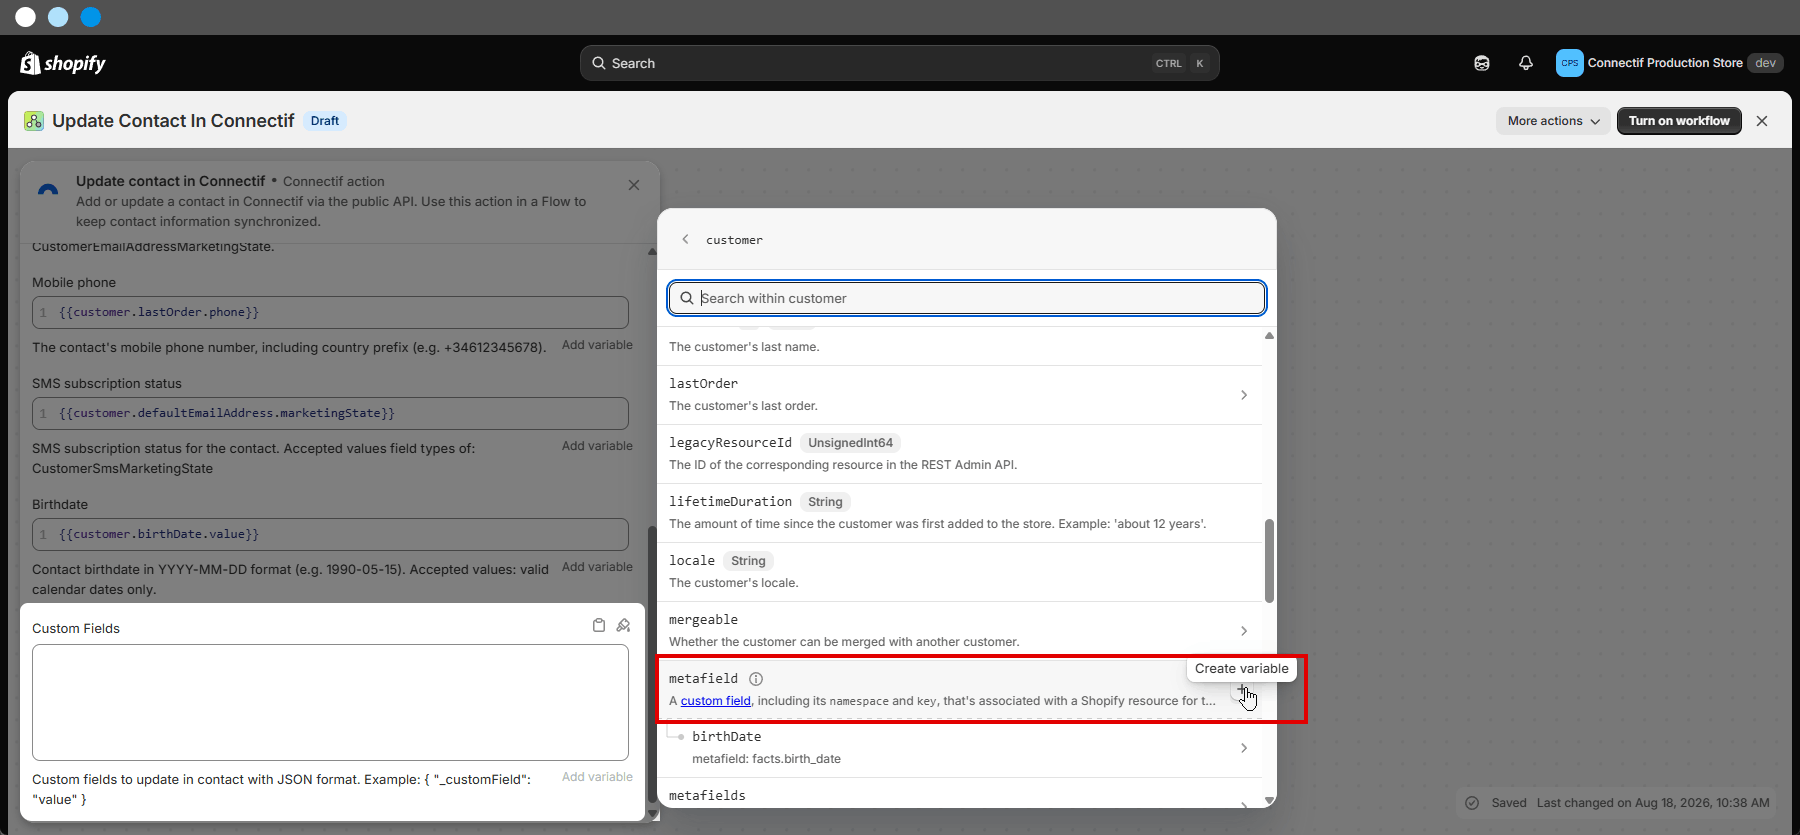This screenshot has width=1800, height=835.
Task: Click the workflow app icon beside the title
Action: point(34,121)
